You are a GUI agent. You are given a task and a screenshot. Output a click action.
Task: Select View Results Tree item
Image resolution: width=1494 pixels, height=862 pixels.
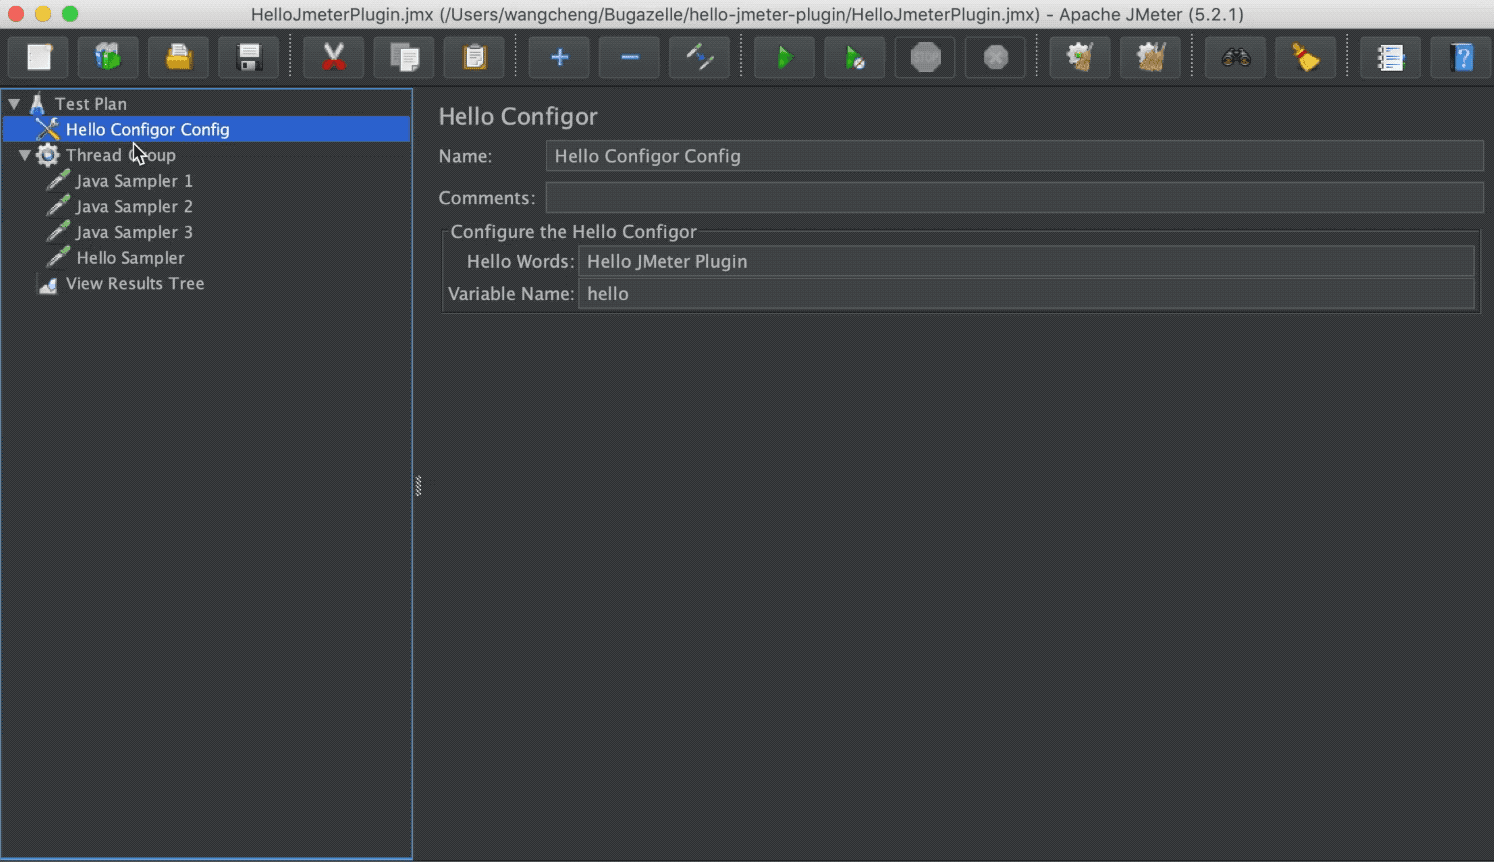(x=135, y=284)
